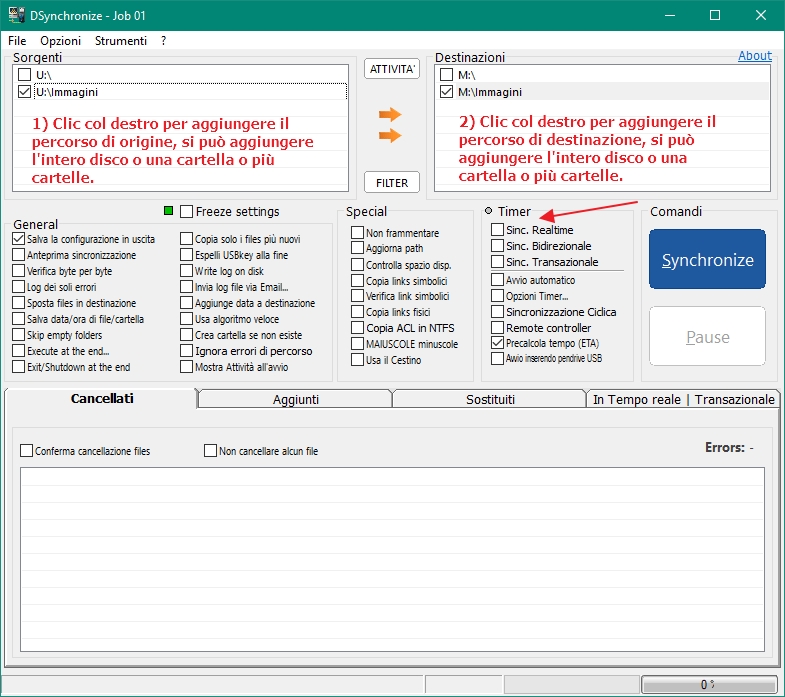Switch to the Sostituiti tab
Image resolution: width=785 pixels, height=697 pixels.
tap(490, 399)
